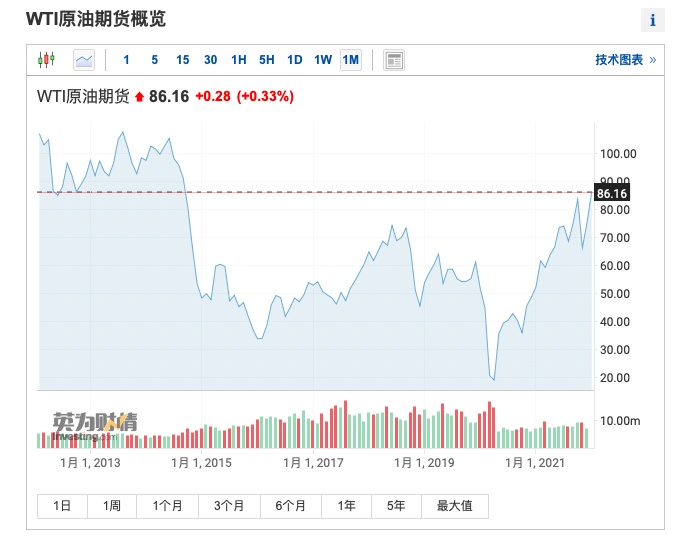
Task: Switch to area chart type
Action: click(84, 60)
